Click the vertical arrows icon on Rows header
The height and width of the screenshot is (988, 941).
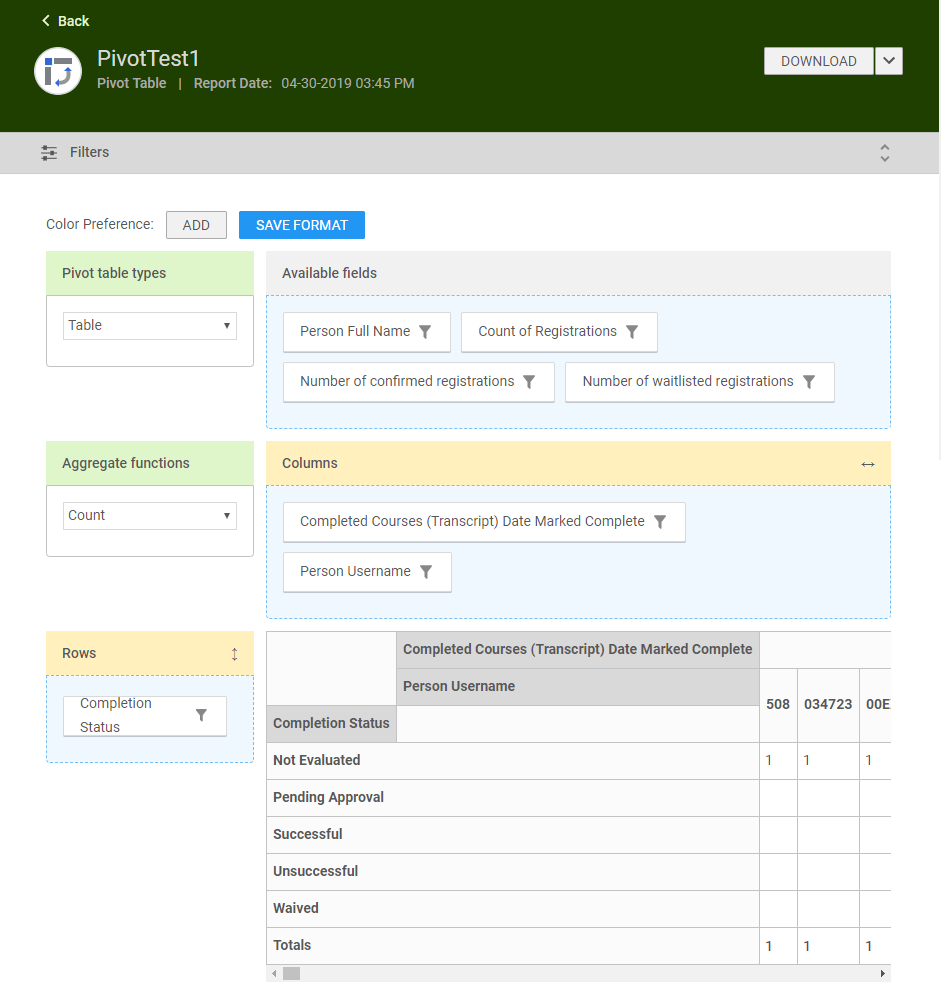pos(237,652)
